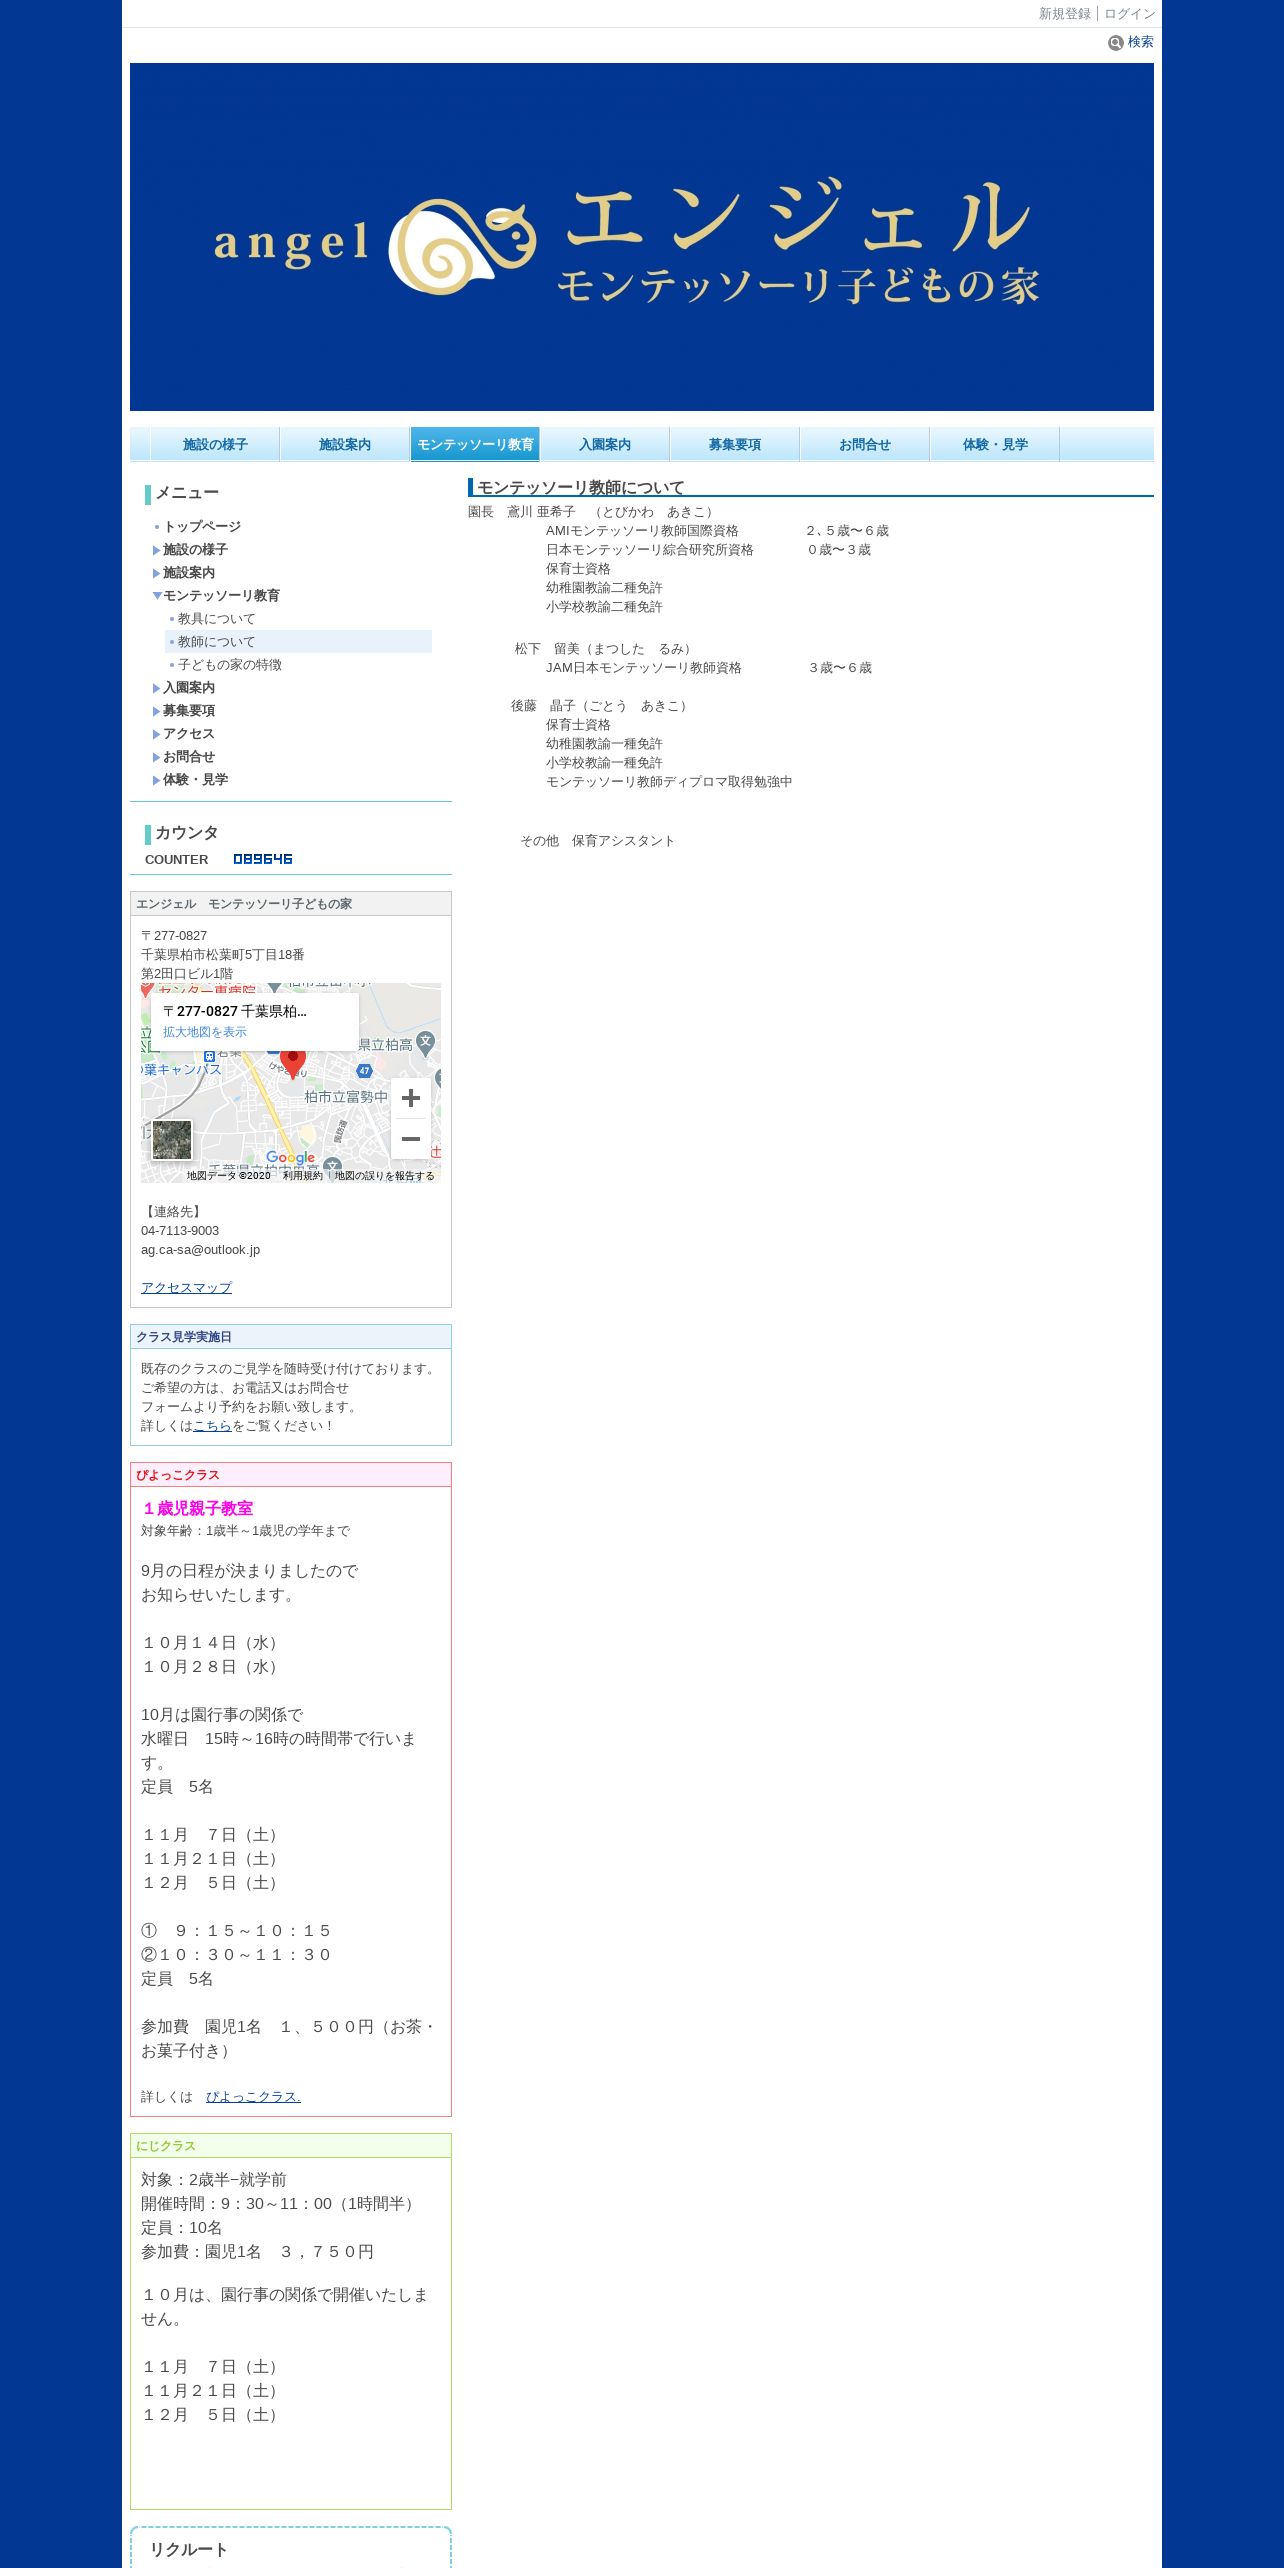Click route 47 marker on map

[x=364, y=1071]
